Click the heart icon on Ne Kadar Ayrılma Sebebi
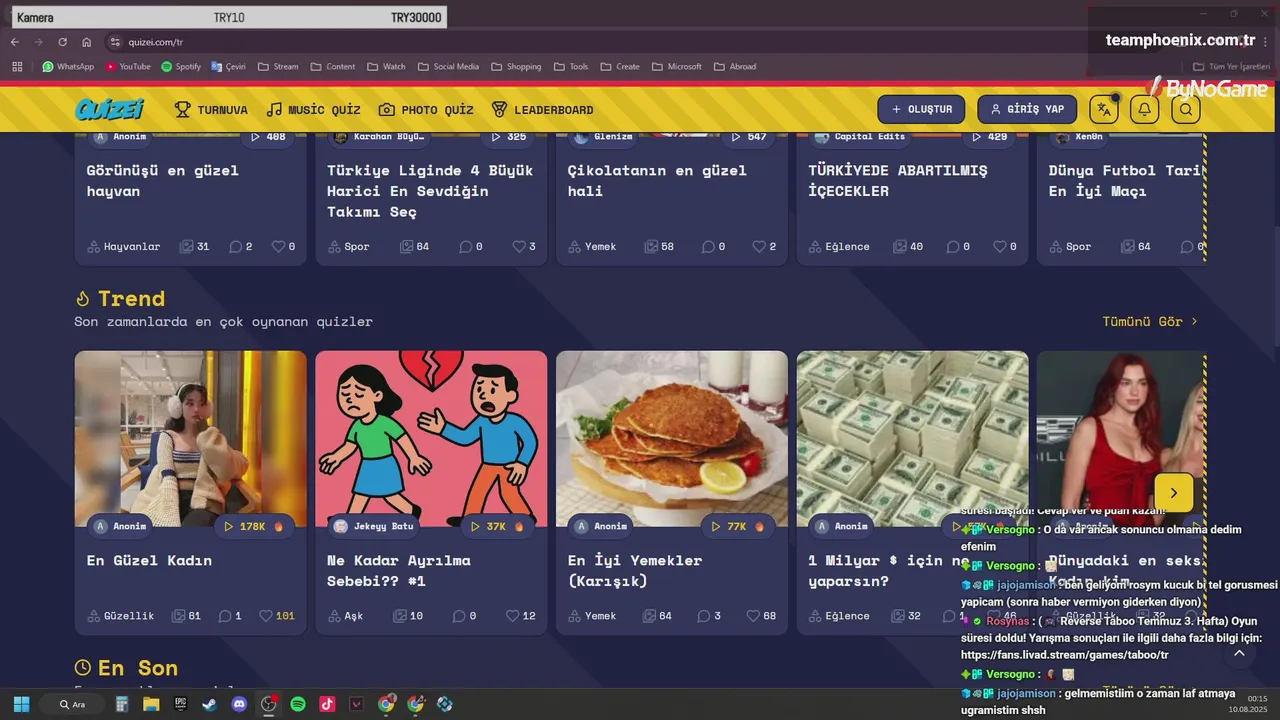 [512, 616]
